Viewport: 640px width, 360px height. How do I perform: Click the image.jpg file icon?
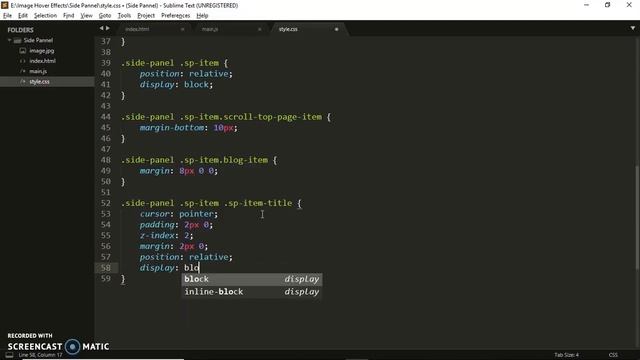[22, 51]
